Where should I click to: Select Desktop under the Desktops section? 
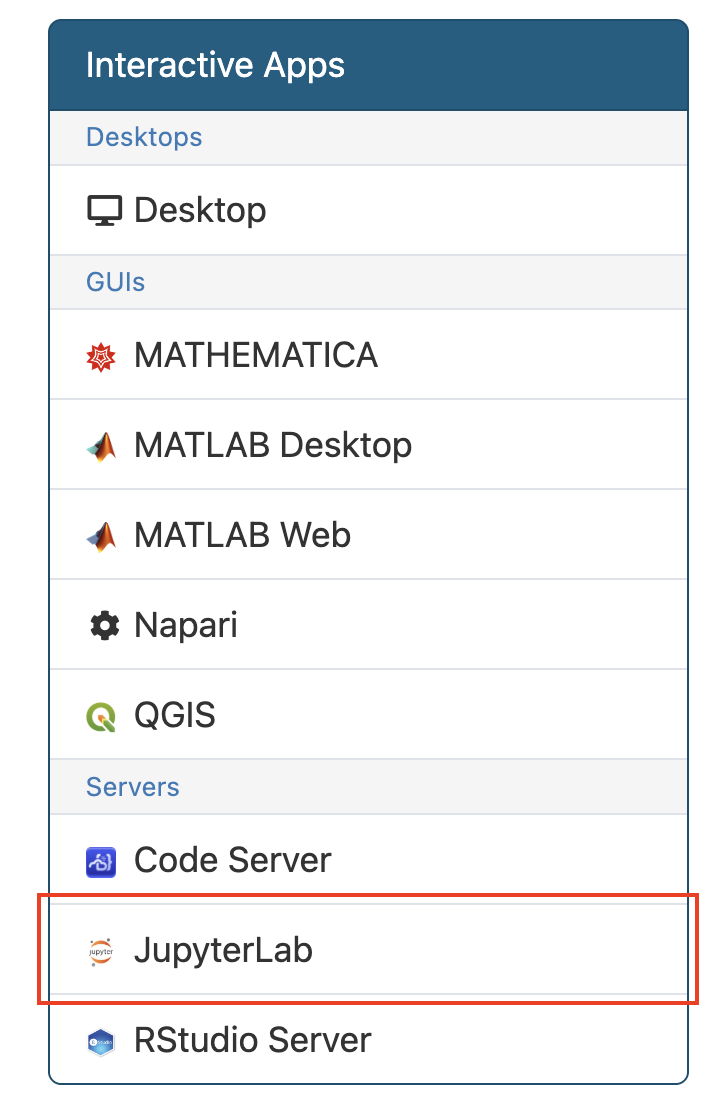point(199,209)
